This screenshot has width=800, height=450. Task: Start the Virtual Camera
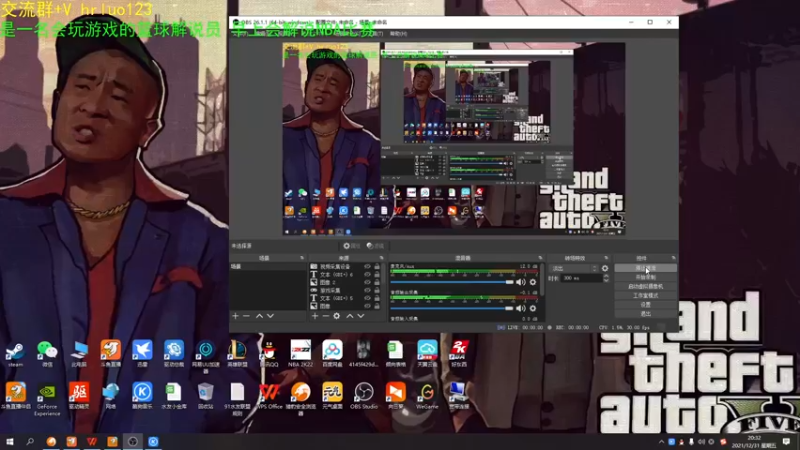coord(645,286)
